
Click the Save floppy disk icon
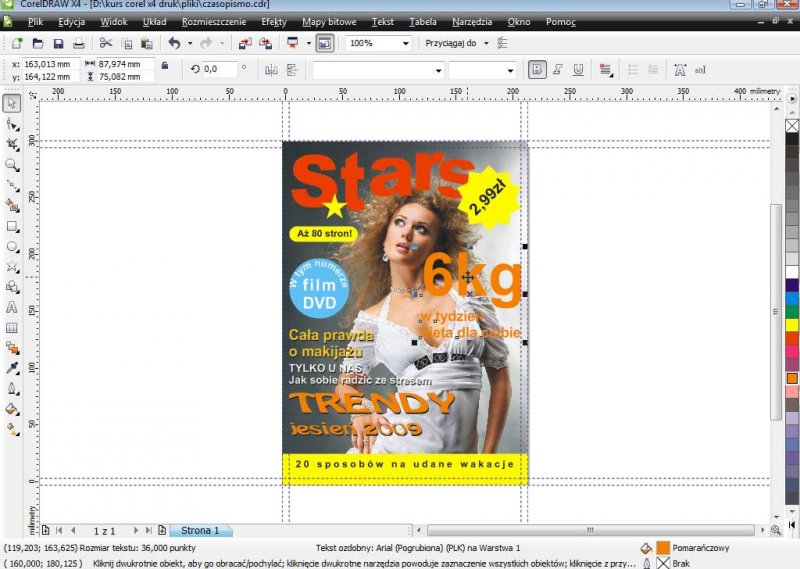pos(57,44)
